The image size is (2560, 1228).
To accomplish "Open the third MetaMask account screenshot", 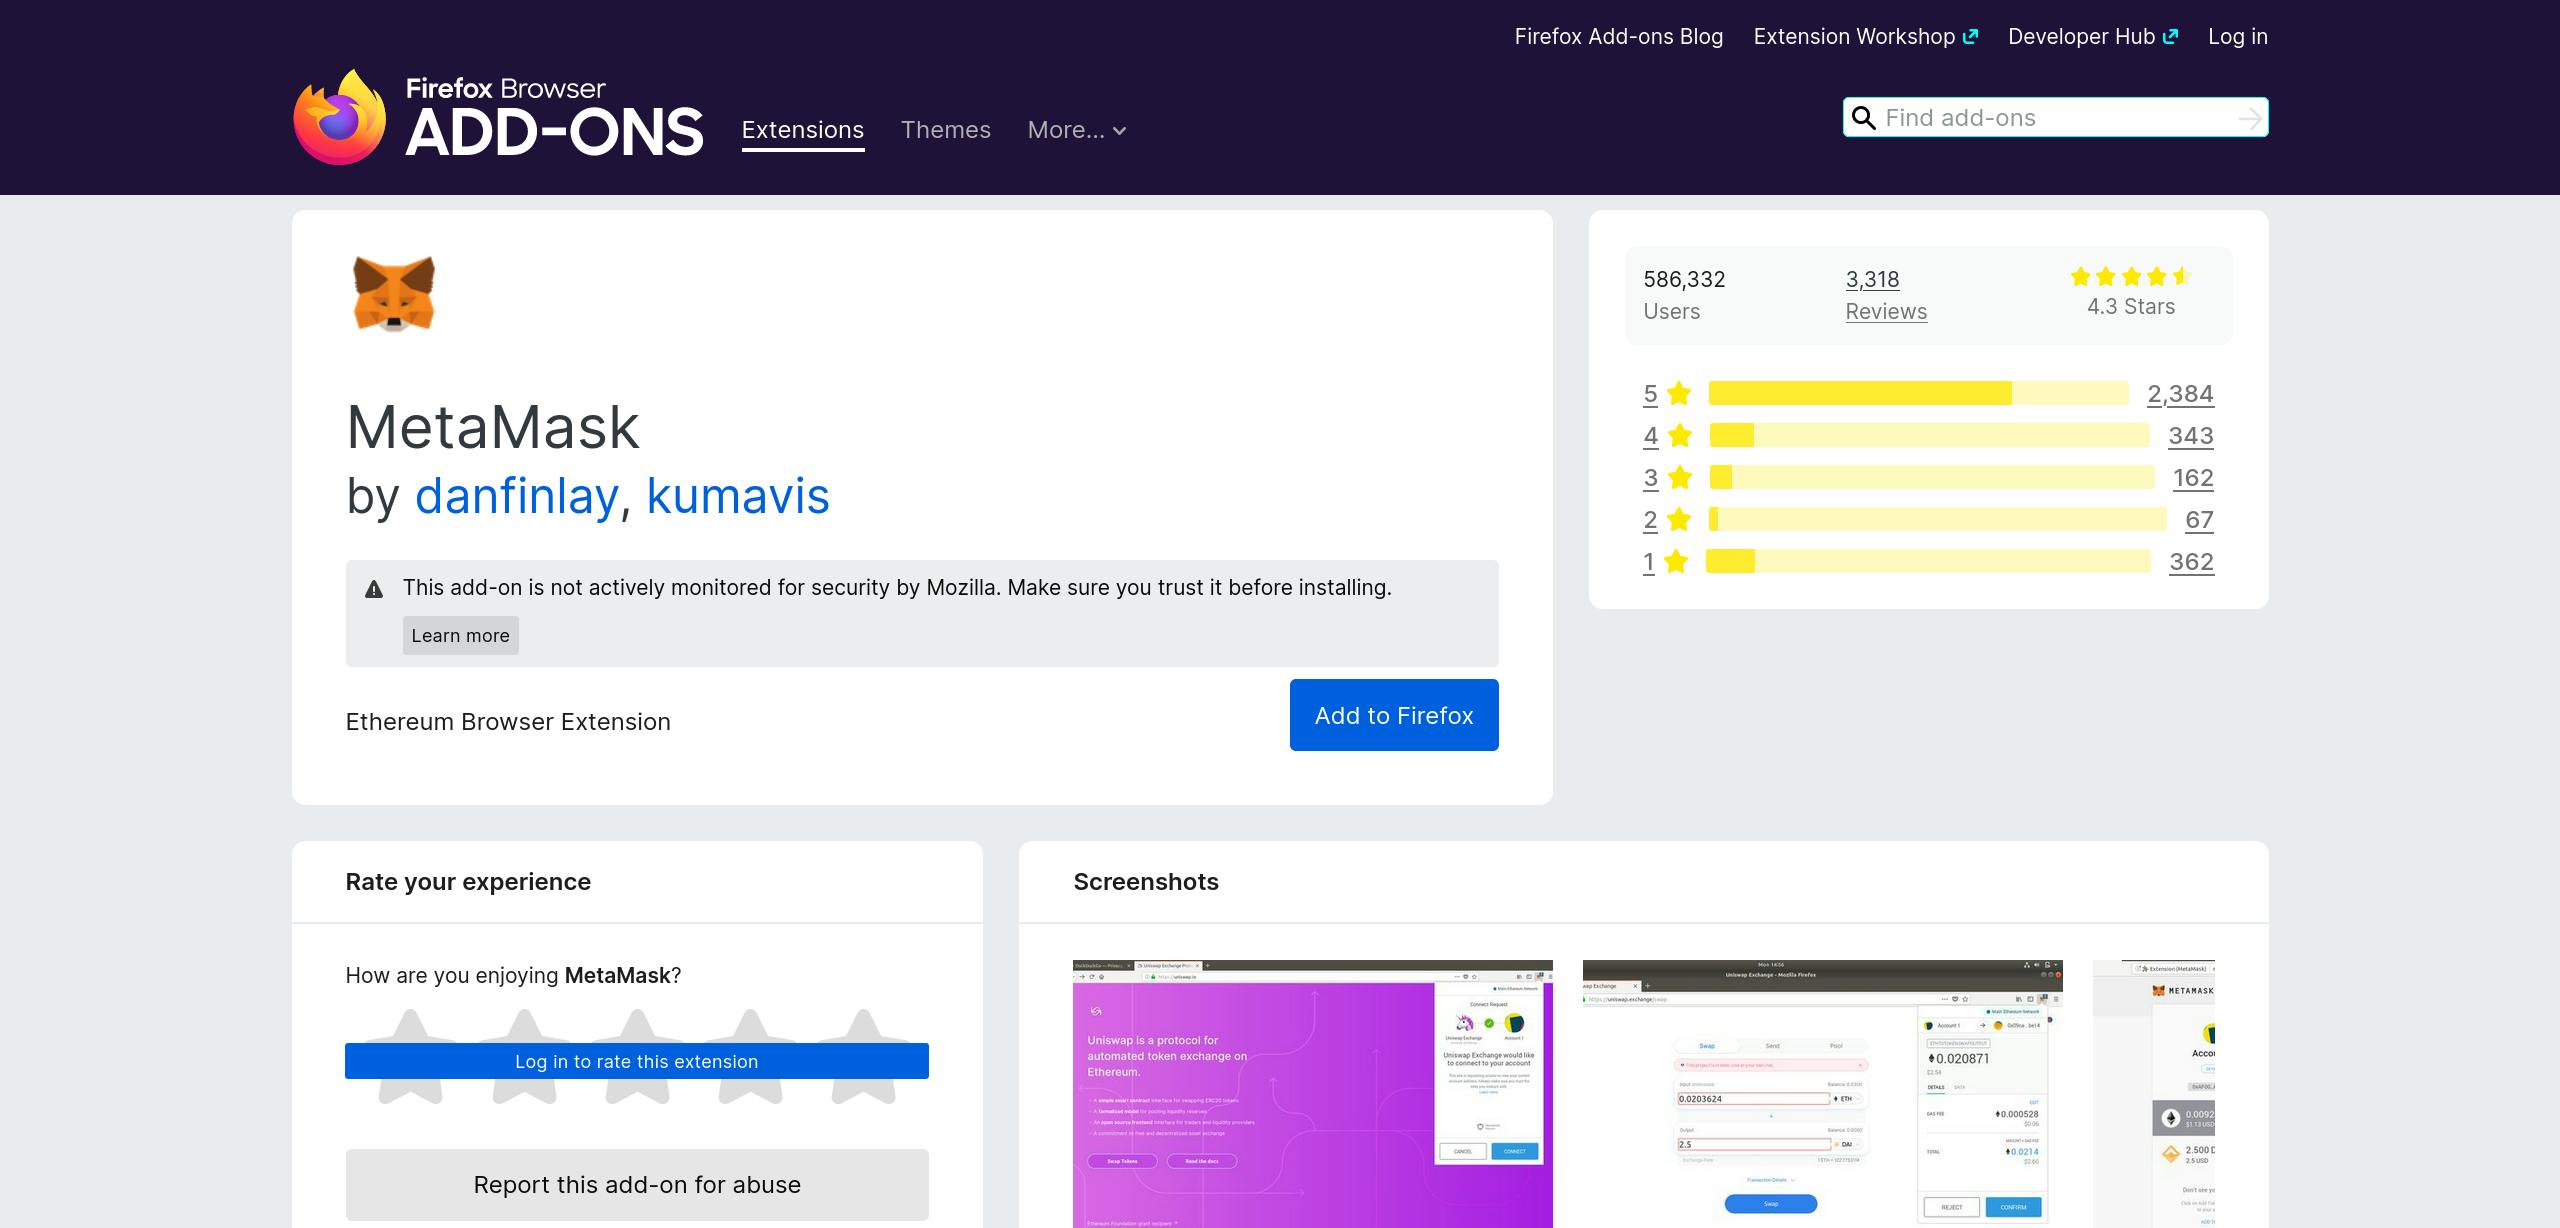I will pos(2154,1094).
